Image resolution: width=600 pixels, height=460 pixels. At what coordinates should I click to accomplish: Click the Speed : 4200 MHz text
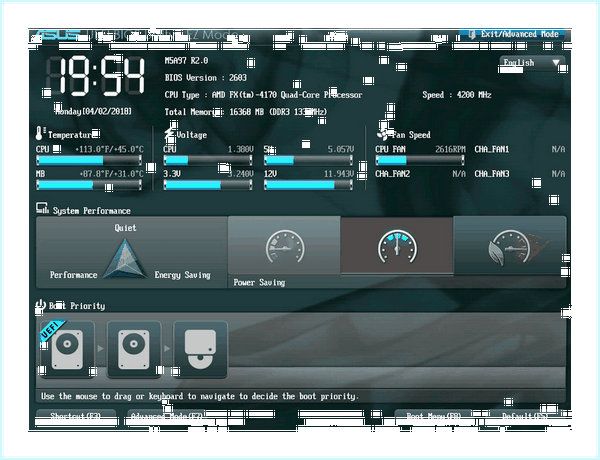(x=457, y=95)
